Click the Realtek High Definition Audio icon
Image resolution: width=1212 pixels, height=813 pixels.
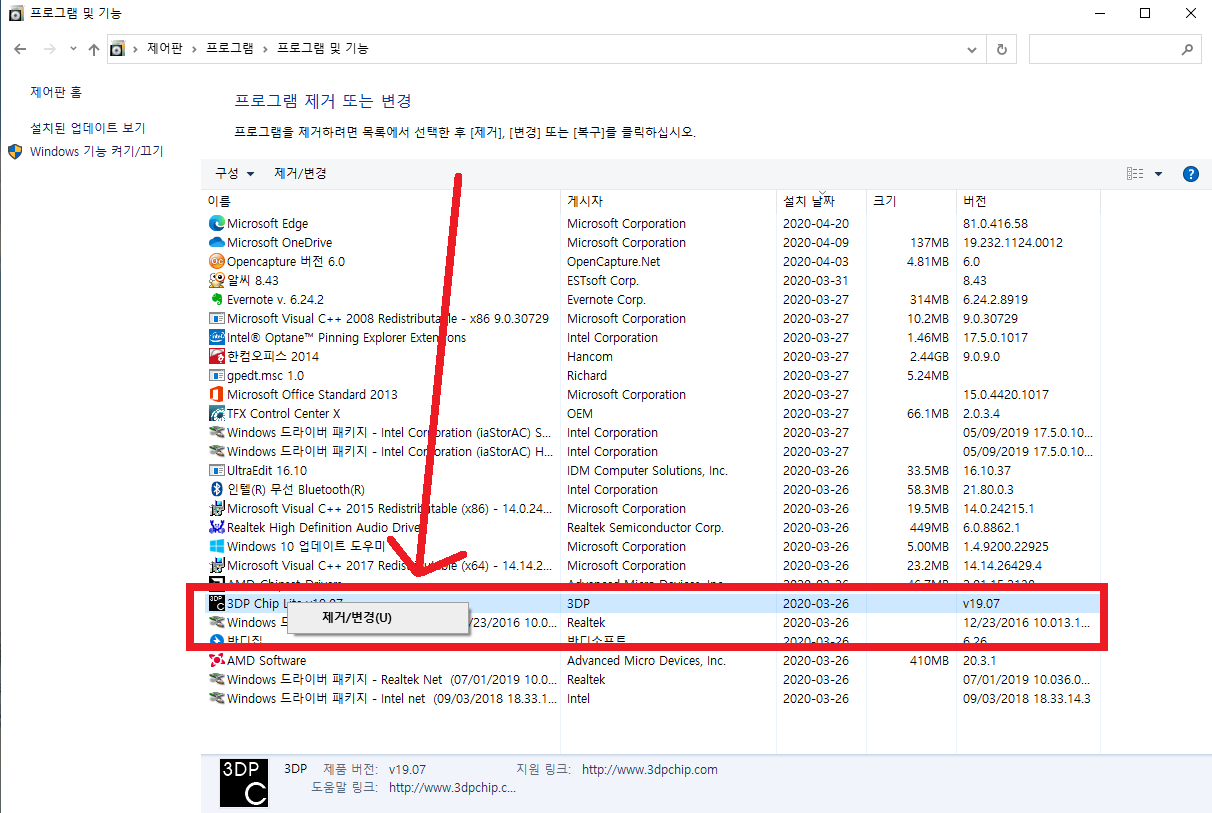pyautogui.click(x=217, y=528)
